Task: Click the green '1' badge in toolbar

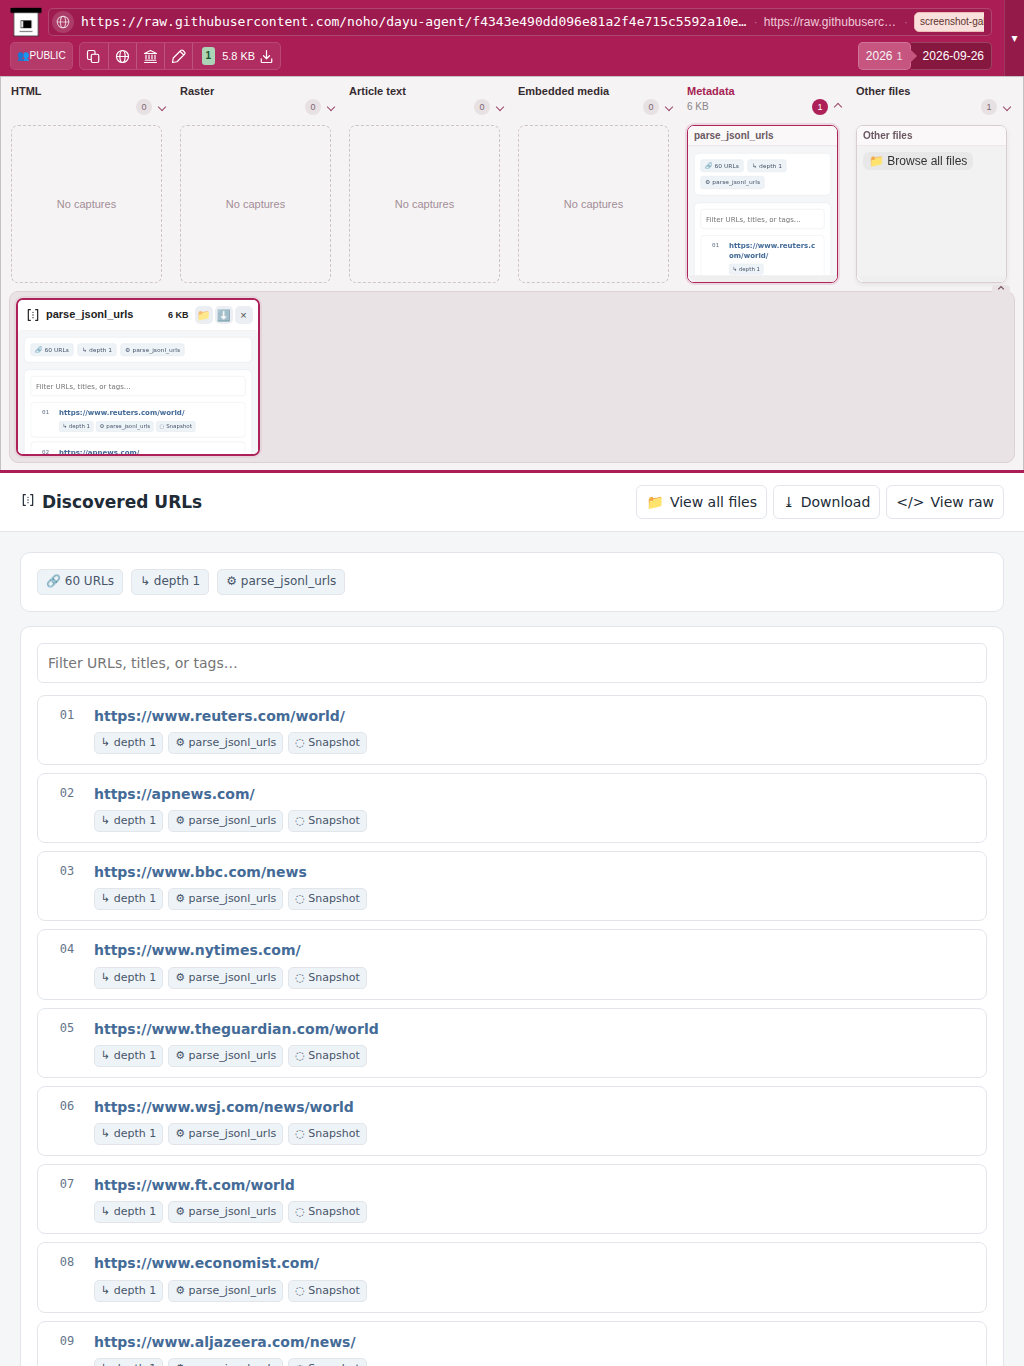Action: [x=208, y=56]
